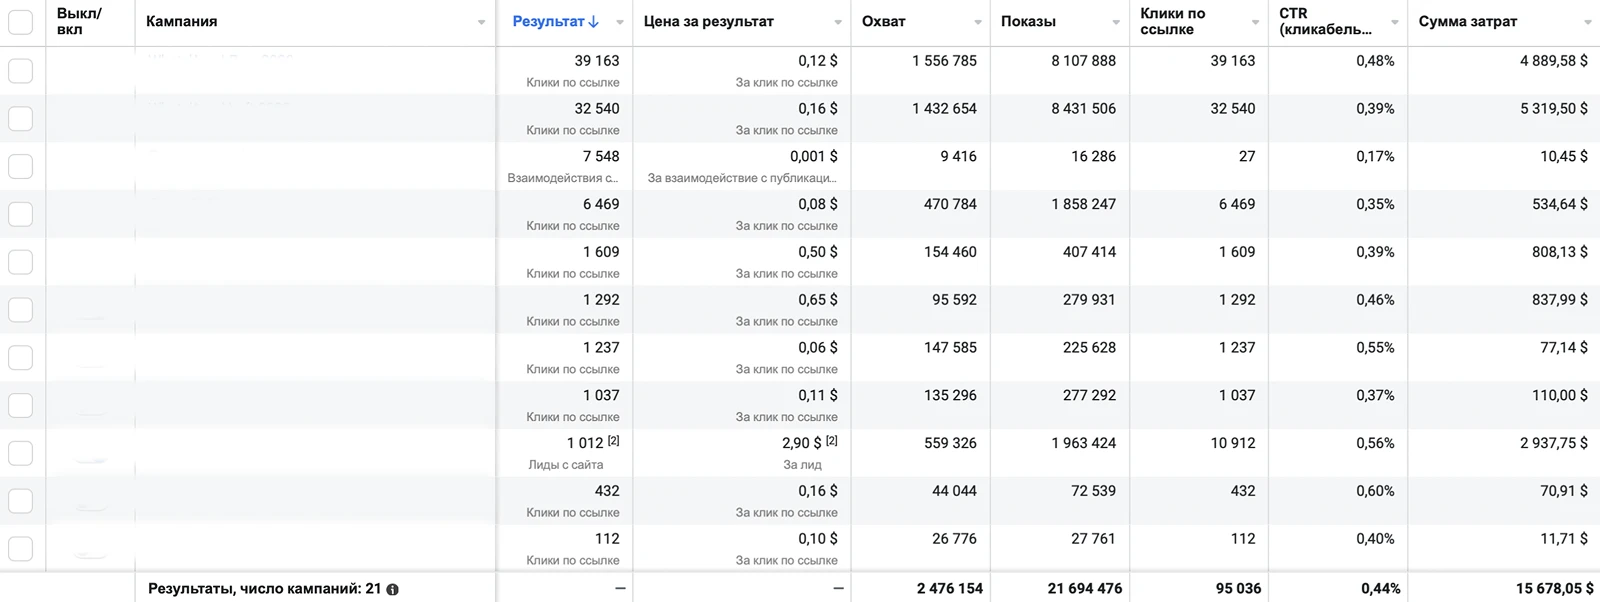Click the За взаимодействие с публикаци... label
Viewport: 1600px width, 602px height.
pos(742,178)
